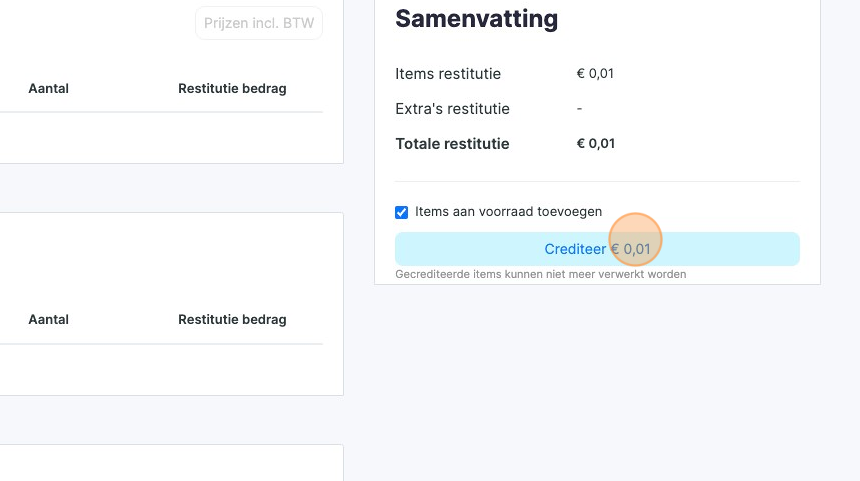Click the Extra's restitutie label
The height and width of the screenshot is (481, 860).
(x=452, y=108)
